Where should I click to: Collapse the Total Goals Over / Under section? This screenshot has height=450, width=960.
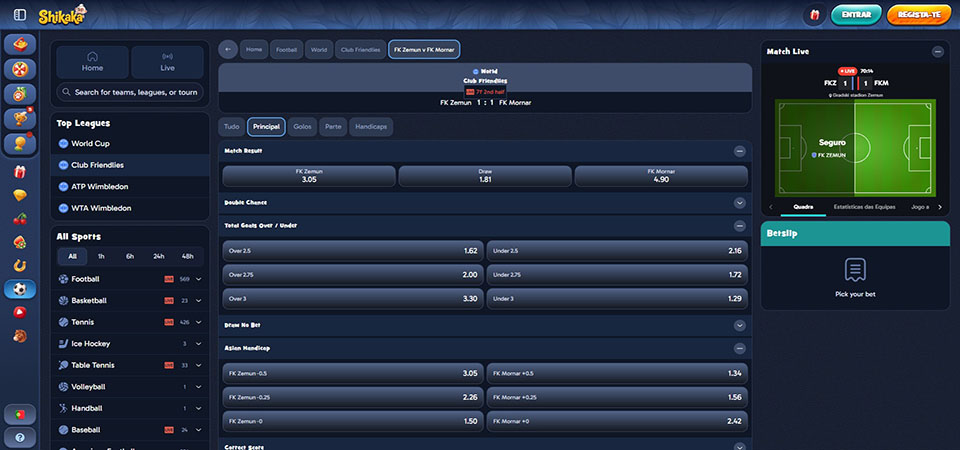(x=740, y=226)
